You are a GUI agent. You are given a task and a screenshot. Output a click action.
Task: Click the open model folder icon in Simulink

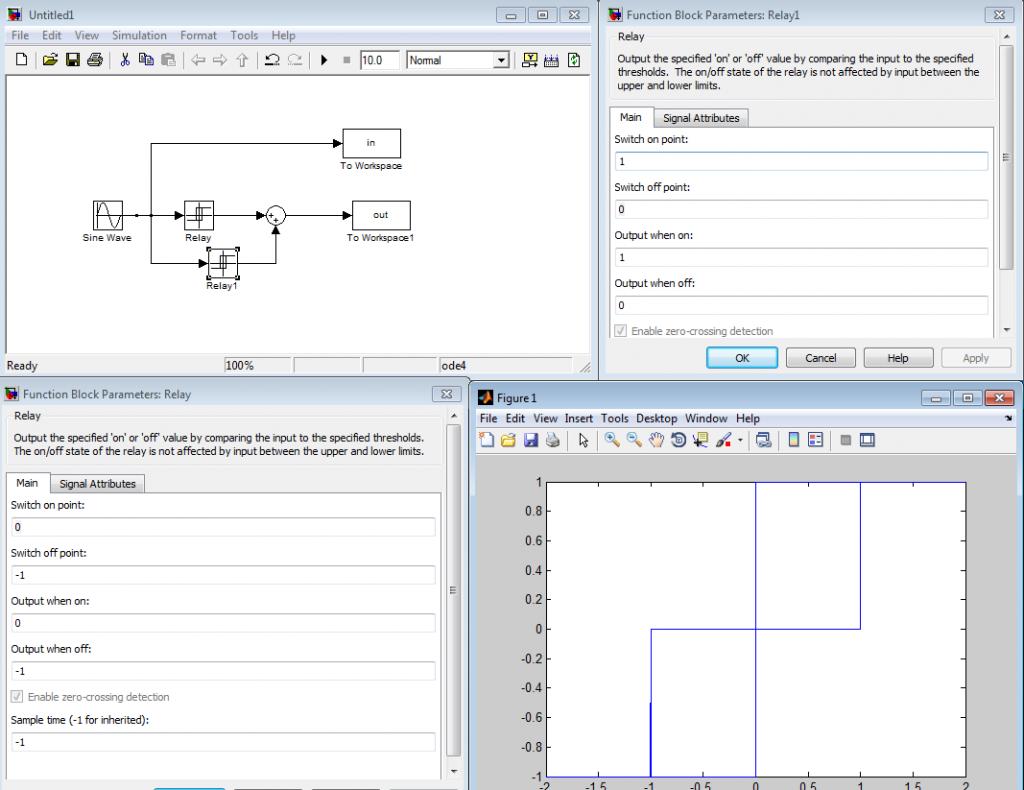pyautogui.click(x=50, y=60)
